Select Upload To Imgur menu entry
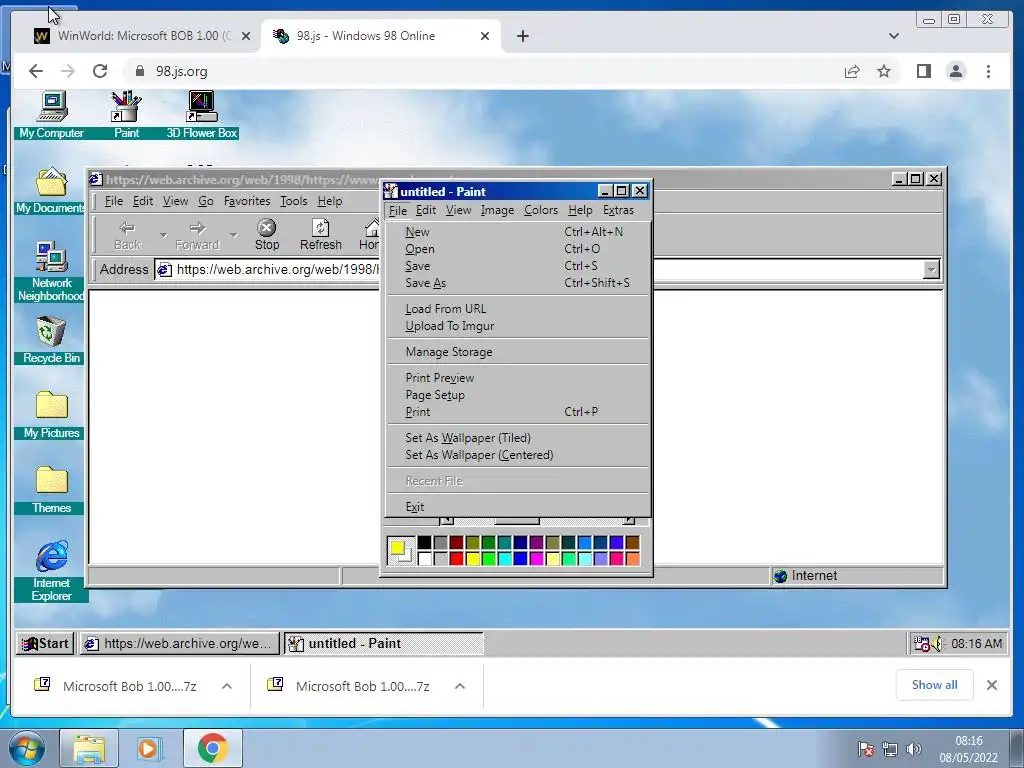 pos(519,326)
